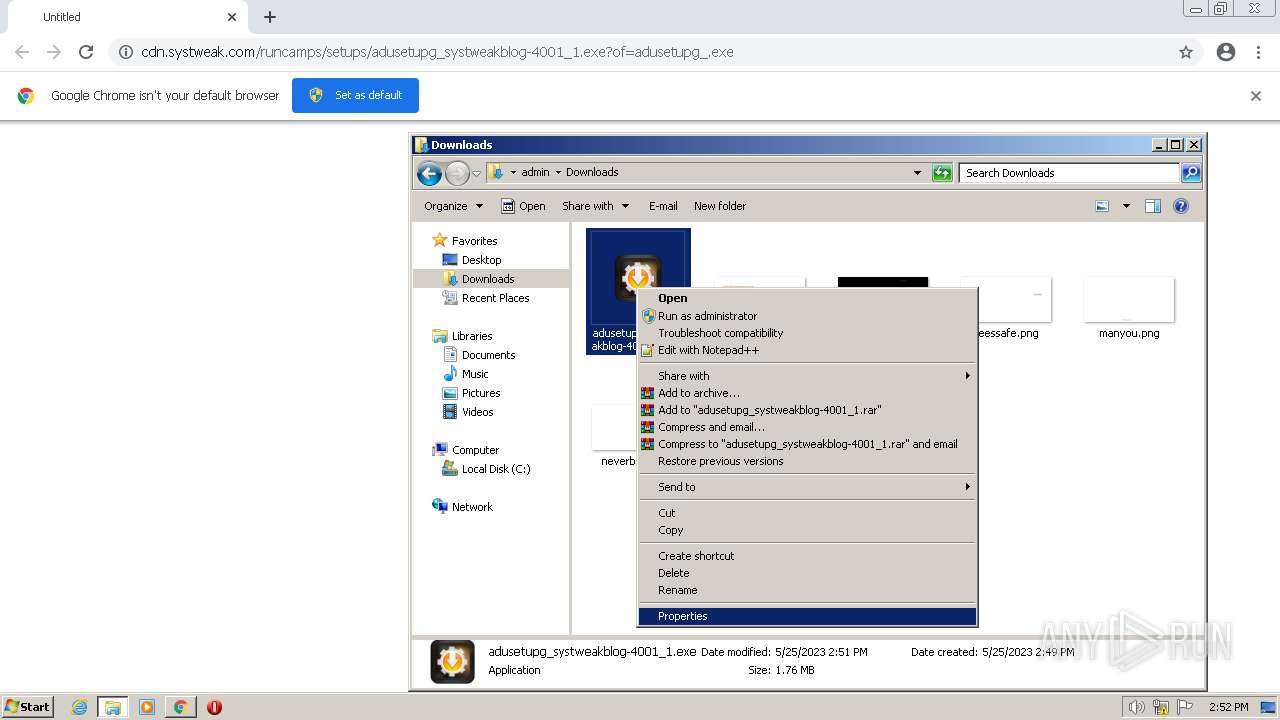Open the Documents library

coord(479,355)
